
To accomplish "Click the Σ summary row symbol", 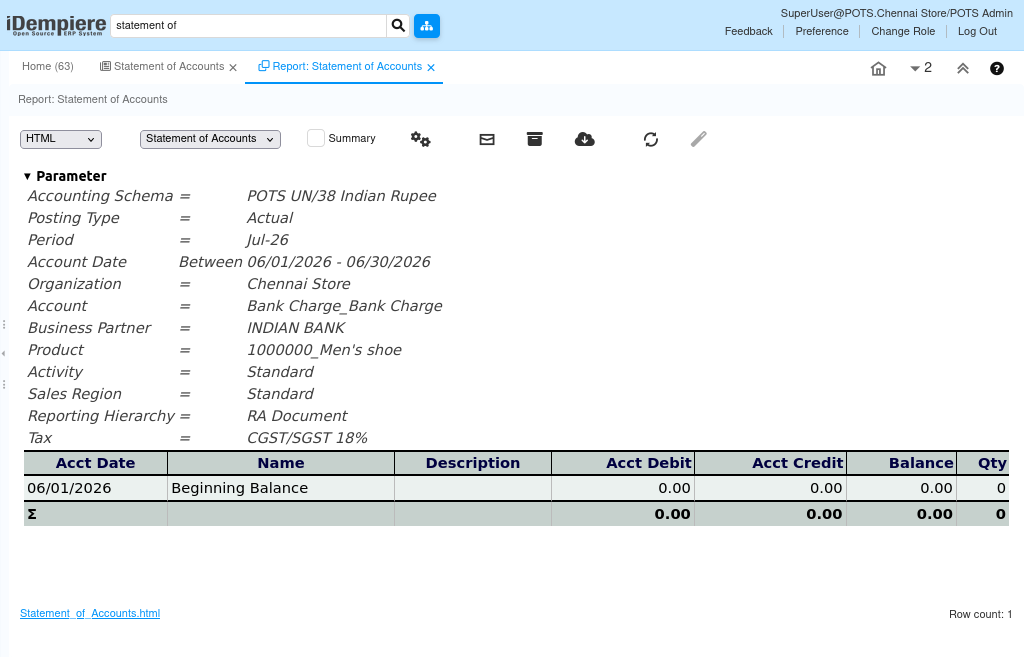I will (x=31, y=515).
